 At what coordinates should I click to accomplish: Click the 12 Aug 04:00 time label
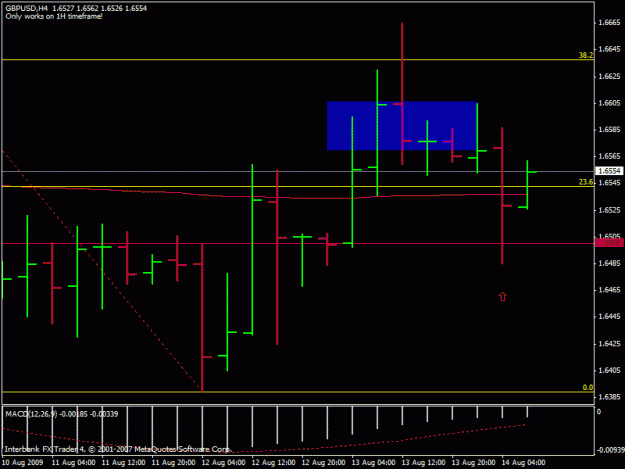click(x=223, y=463)
